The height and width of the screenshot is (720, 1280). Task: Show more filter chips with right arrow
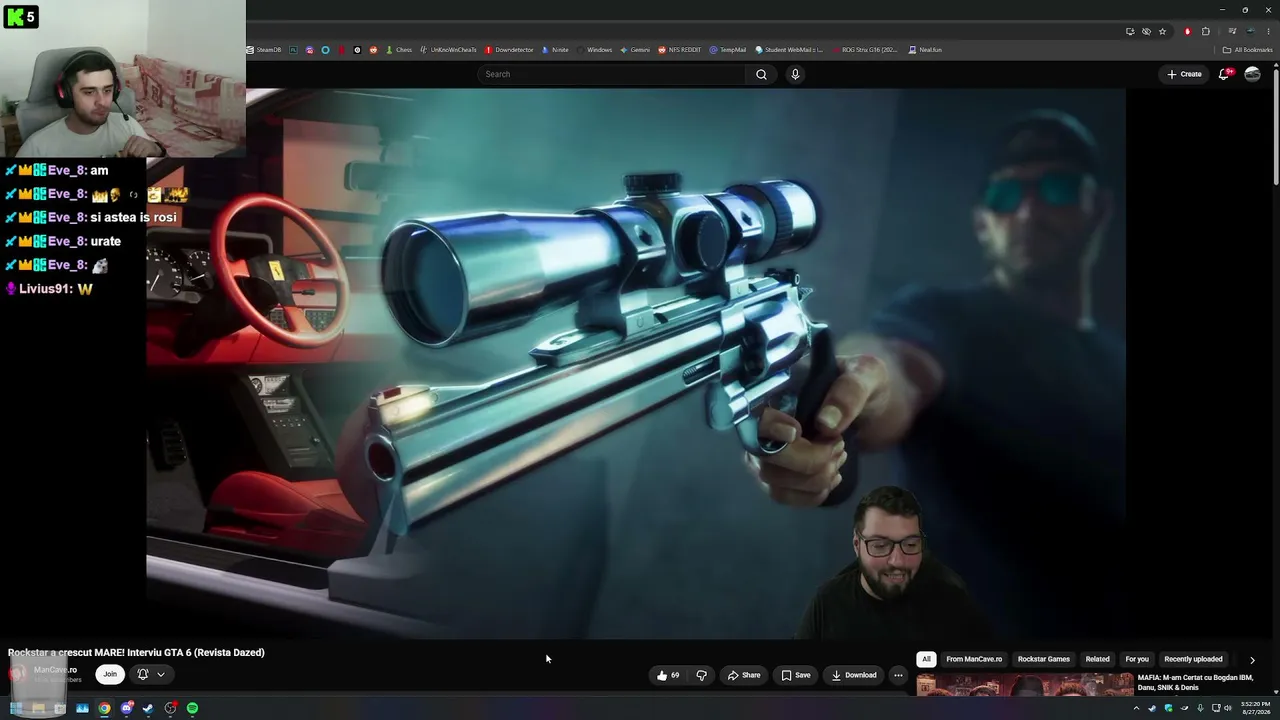(1252, 660)
